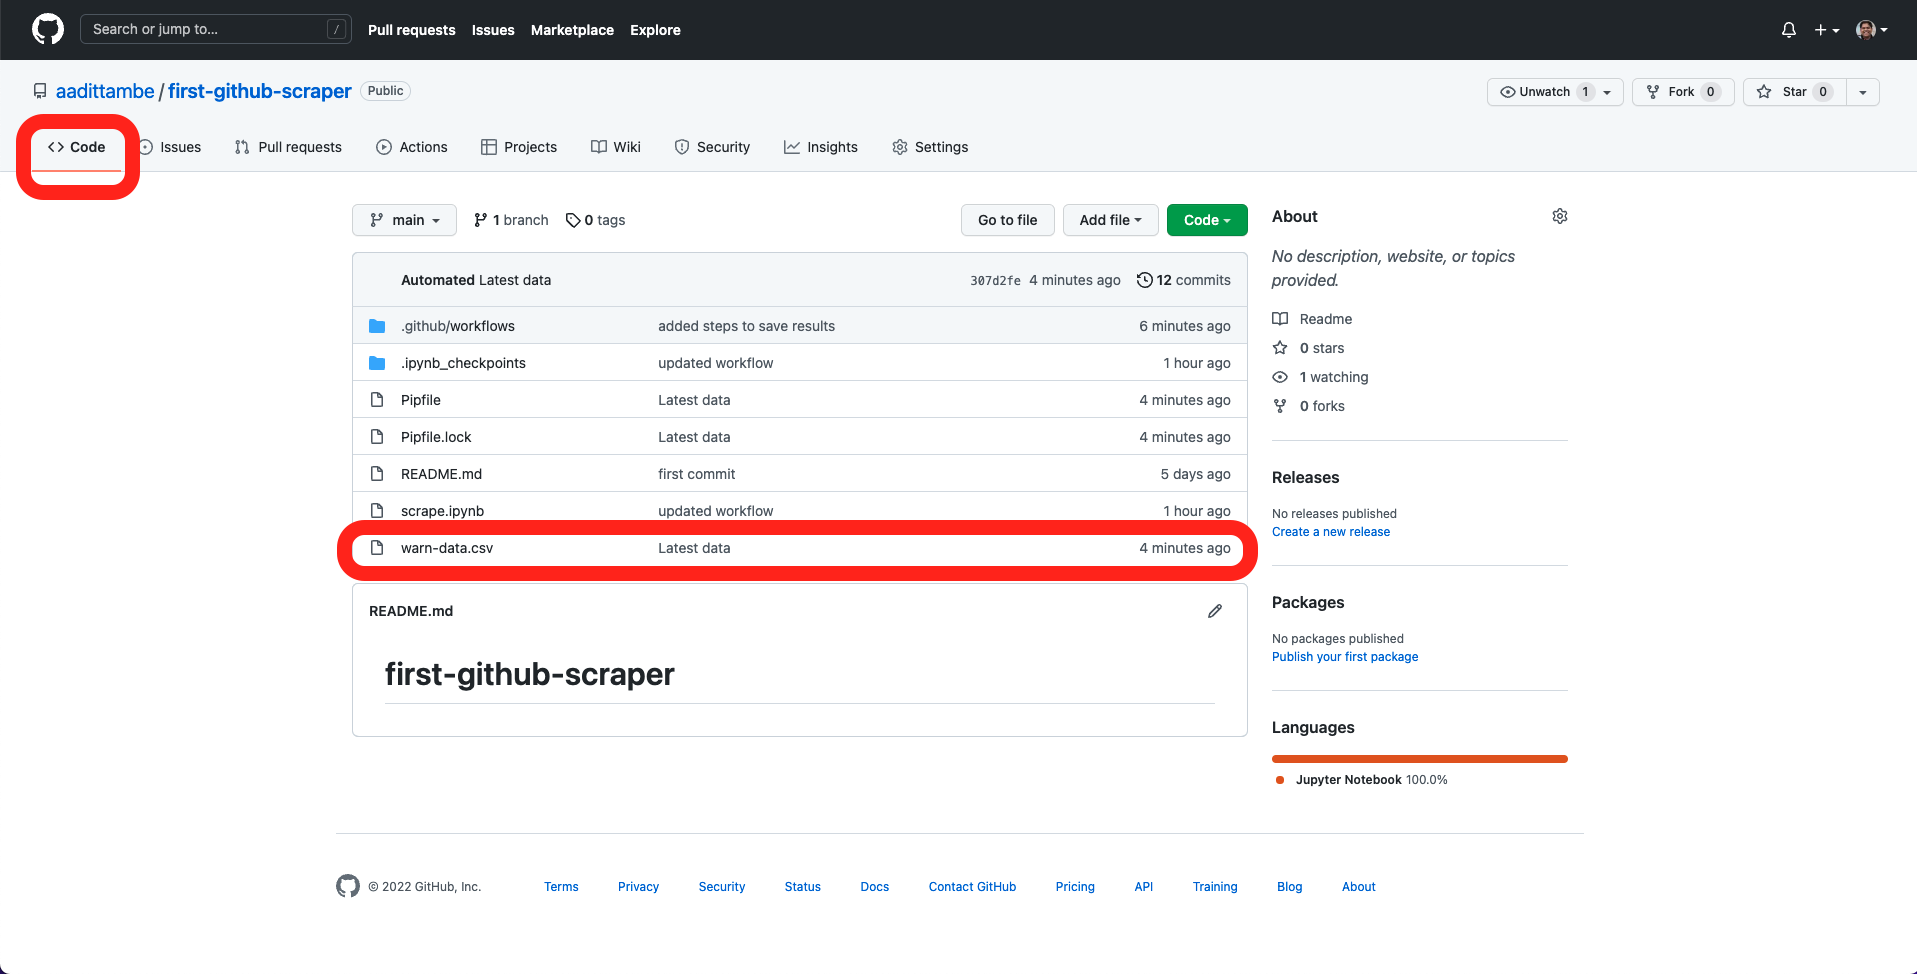Open About settings gear icon
The width and height of the screenshot is (1917, 974).
click(x=1560, y=216)
